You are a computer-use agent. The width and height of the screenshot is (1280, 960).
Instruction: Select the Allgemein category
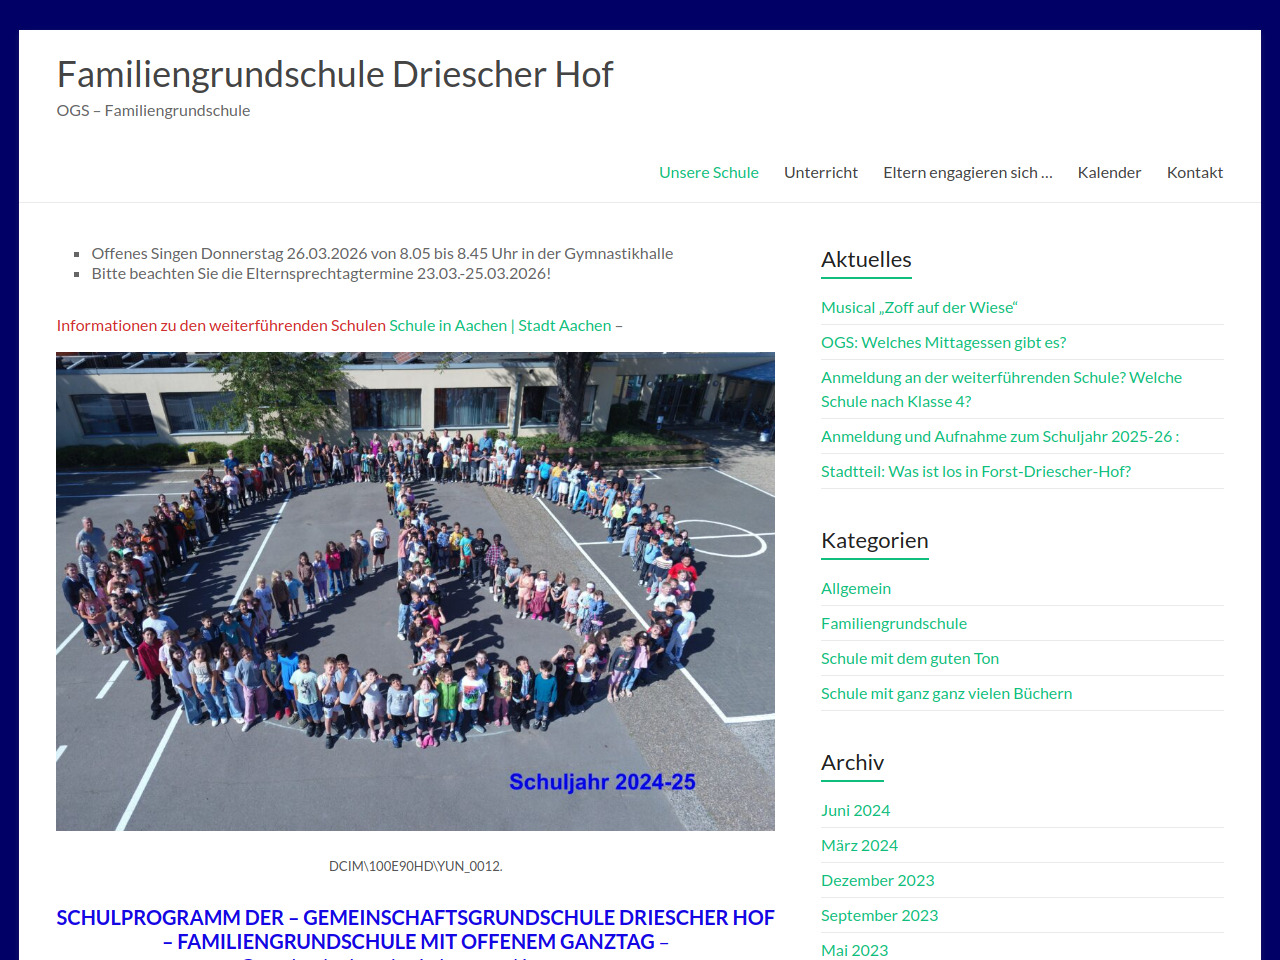855,588
